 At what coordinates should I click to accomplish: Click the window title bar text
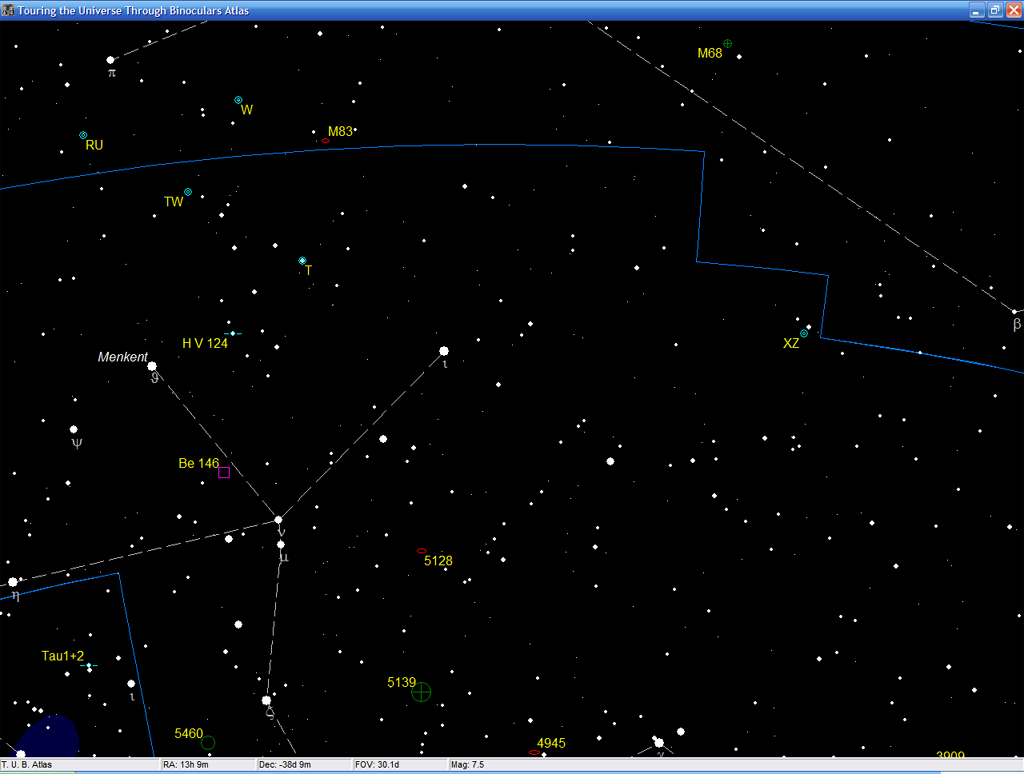click(133, 10)
